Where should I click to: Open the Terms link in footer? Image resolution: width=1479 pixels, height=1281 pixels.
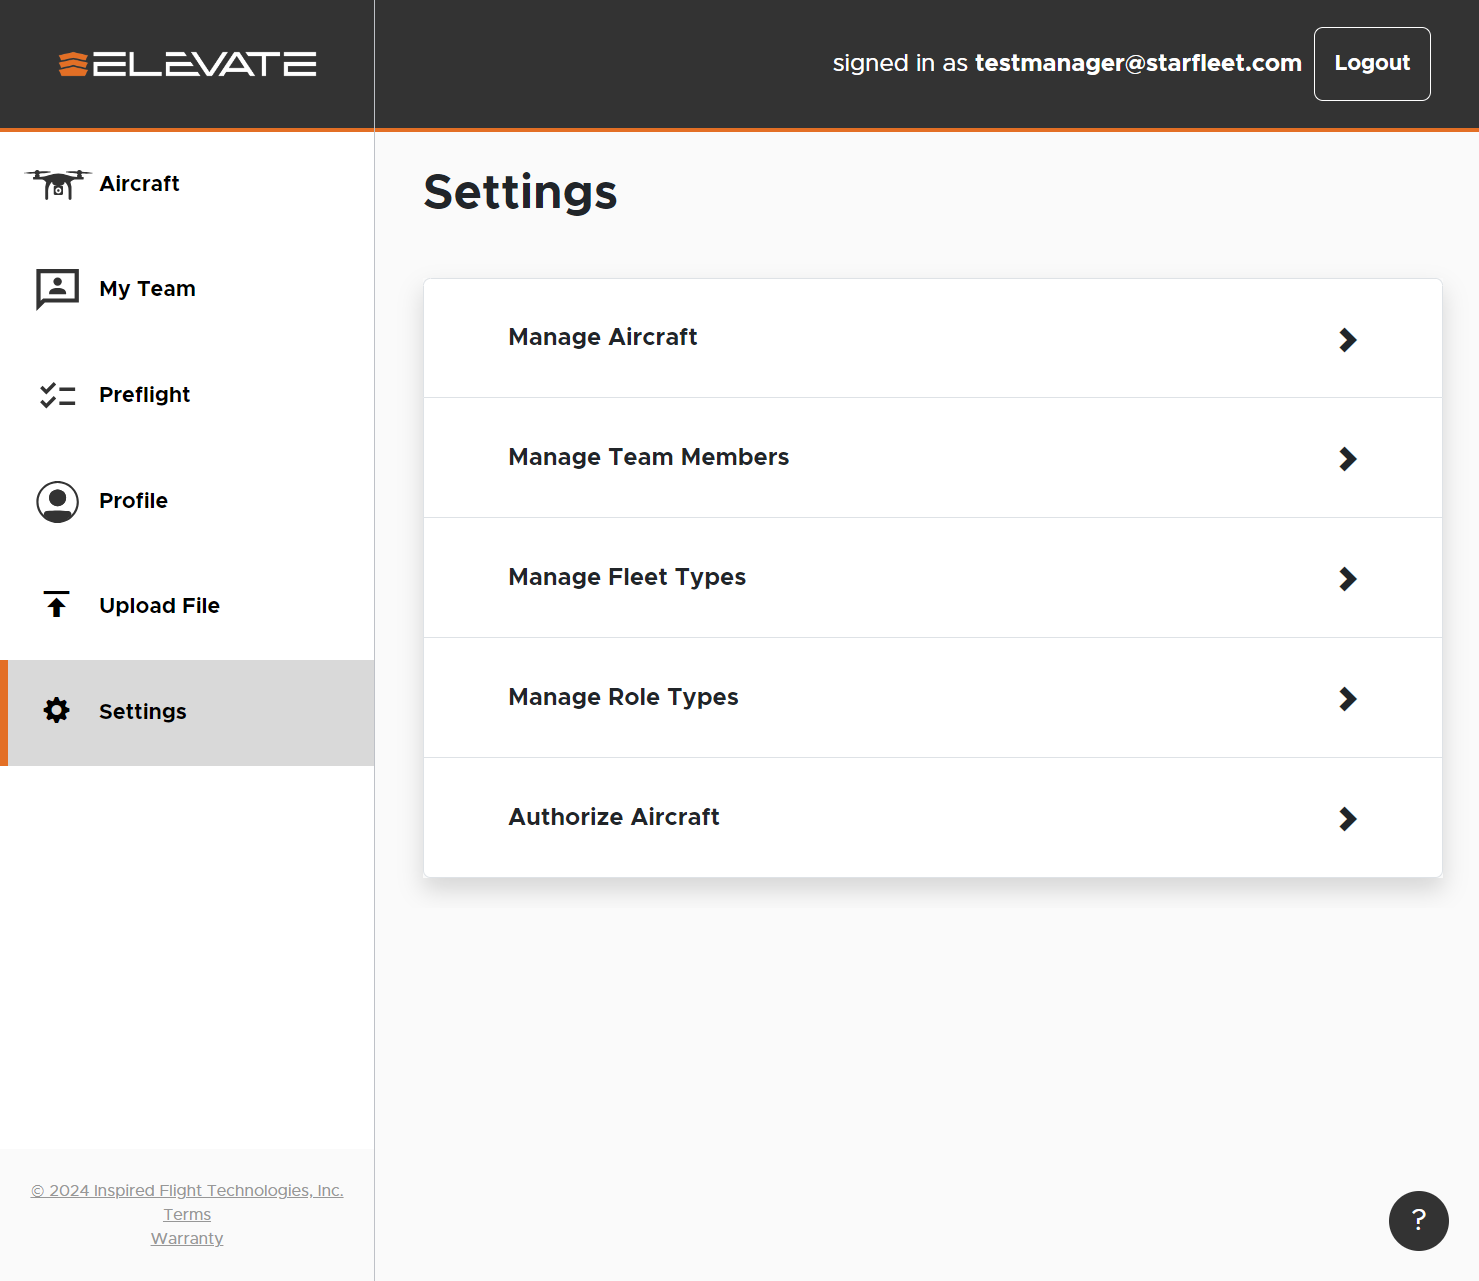[187, 1215]
